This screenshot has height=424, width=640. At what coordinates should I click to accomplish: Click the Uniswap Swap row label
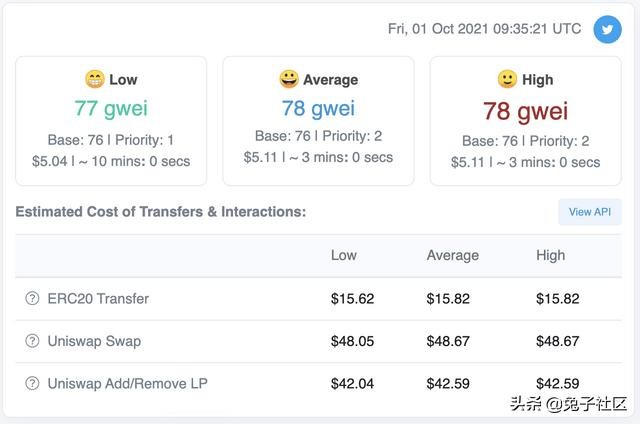click(x=94, y=341)
